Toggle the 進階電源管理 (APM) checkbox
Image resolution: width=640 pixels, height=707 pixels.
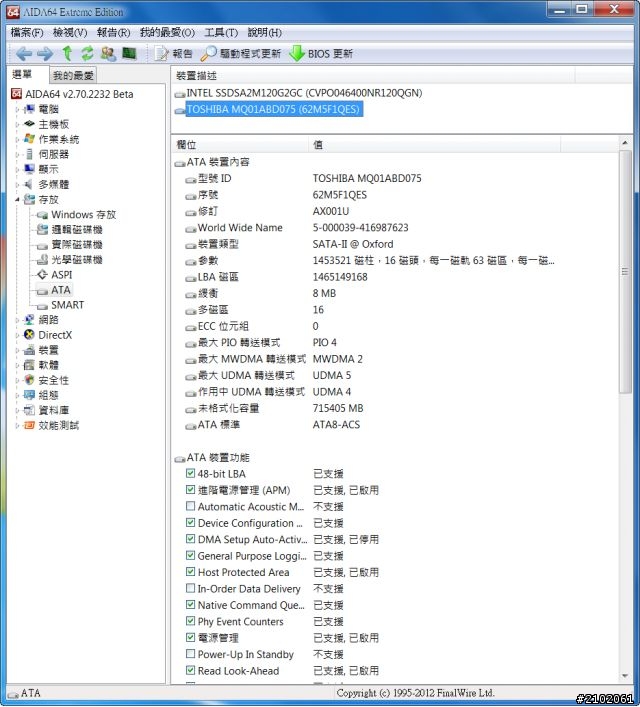point(190,490)
